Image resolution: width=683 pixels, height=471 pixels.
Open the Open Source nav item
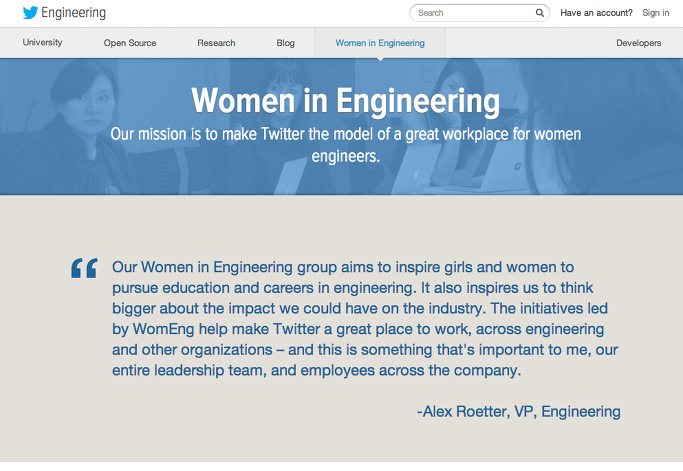[x=130, y=43]
